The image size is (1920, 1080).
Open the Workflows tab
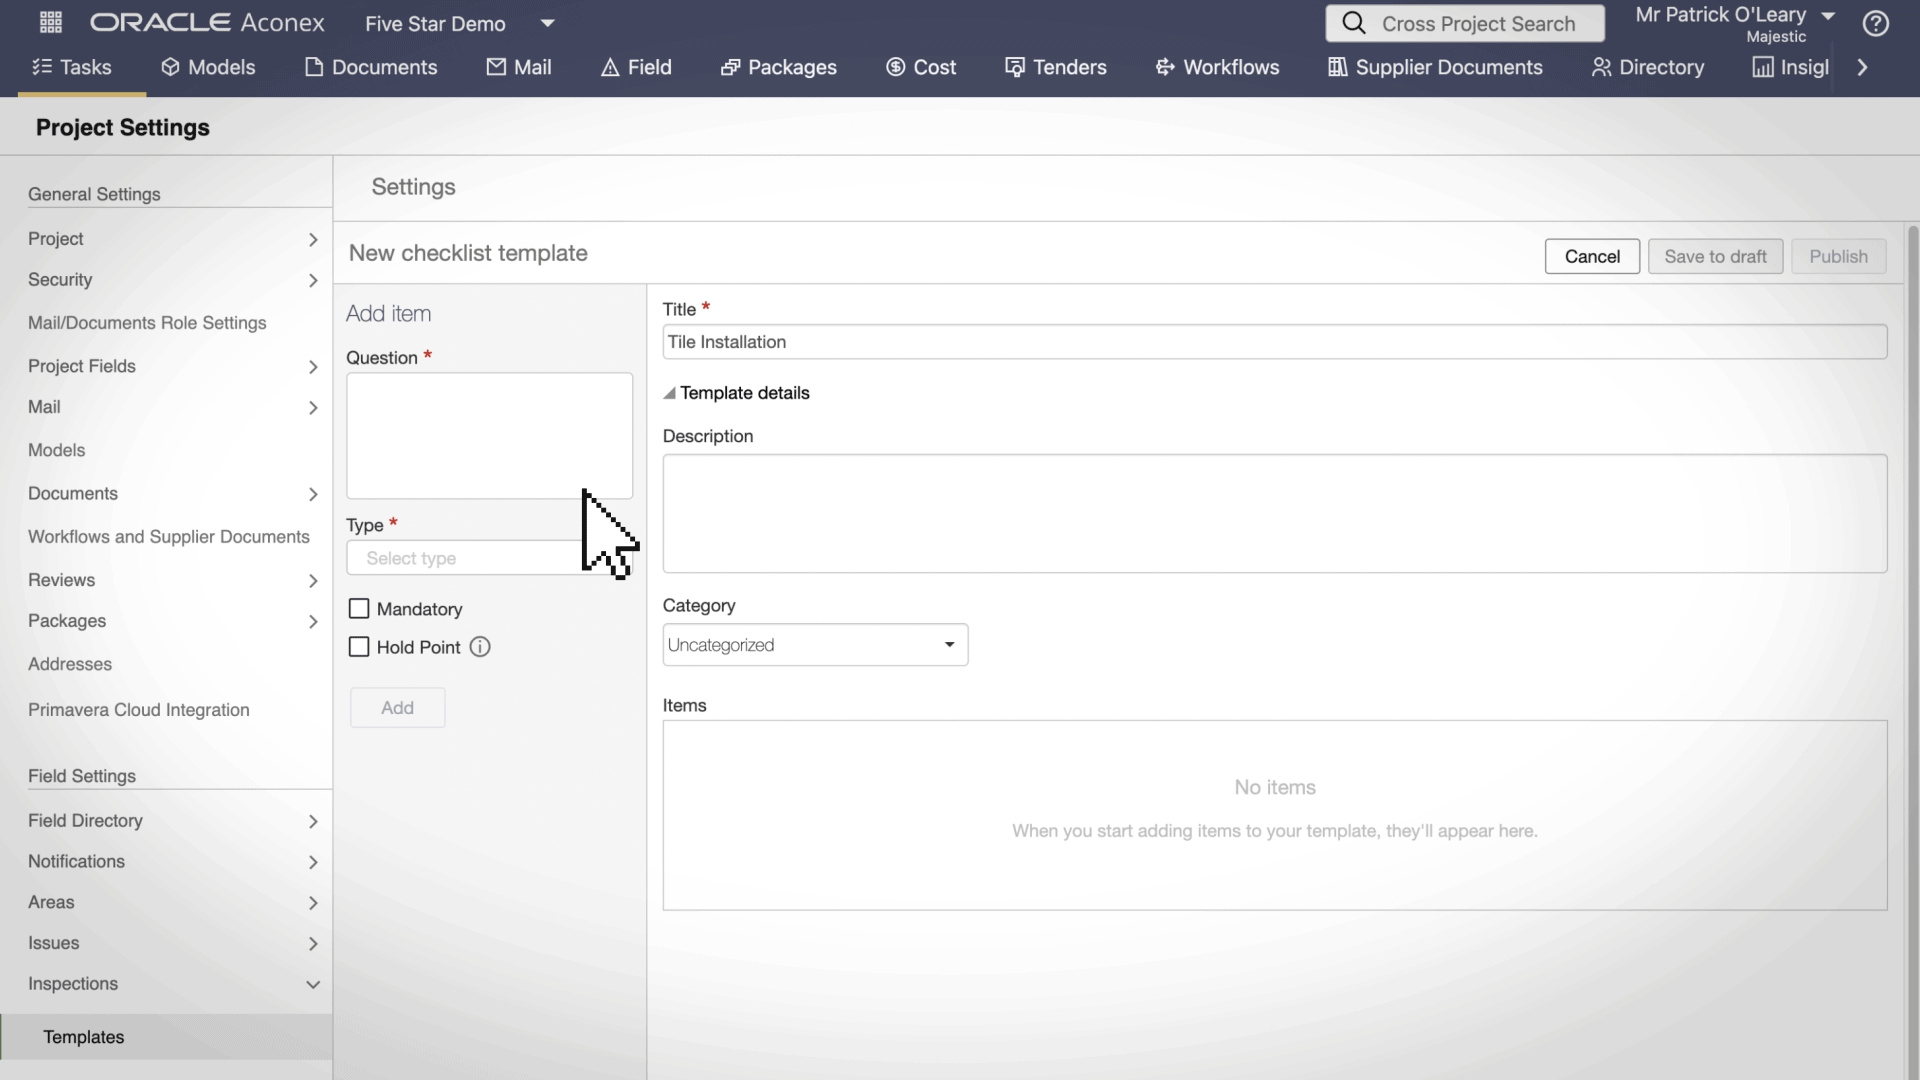coord(1217,67)
